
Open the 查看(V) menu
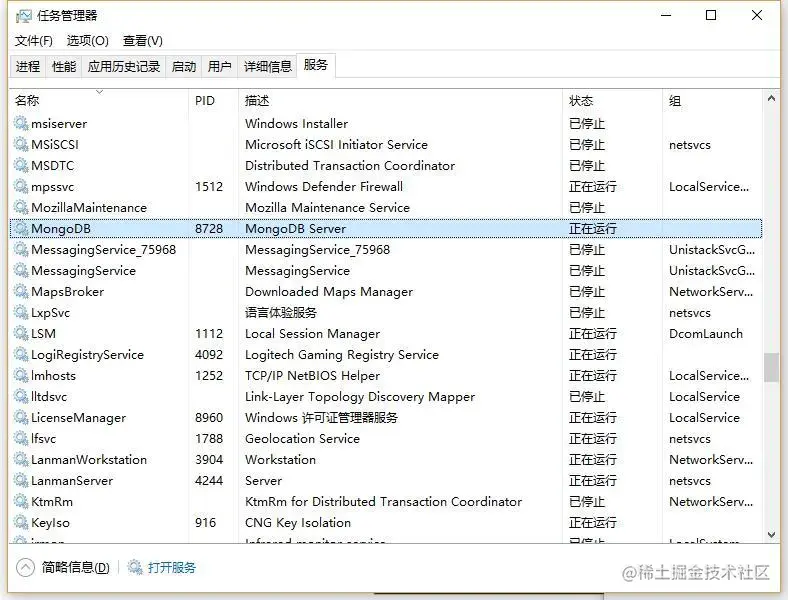(x=143, y=41)
